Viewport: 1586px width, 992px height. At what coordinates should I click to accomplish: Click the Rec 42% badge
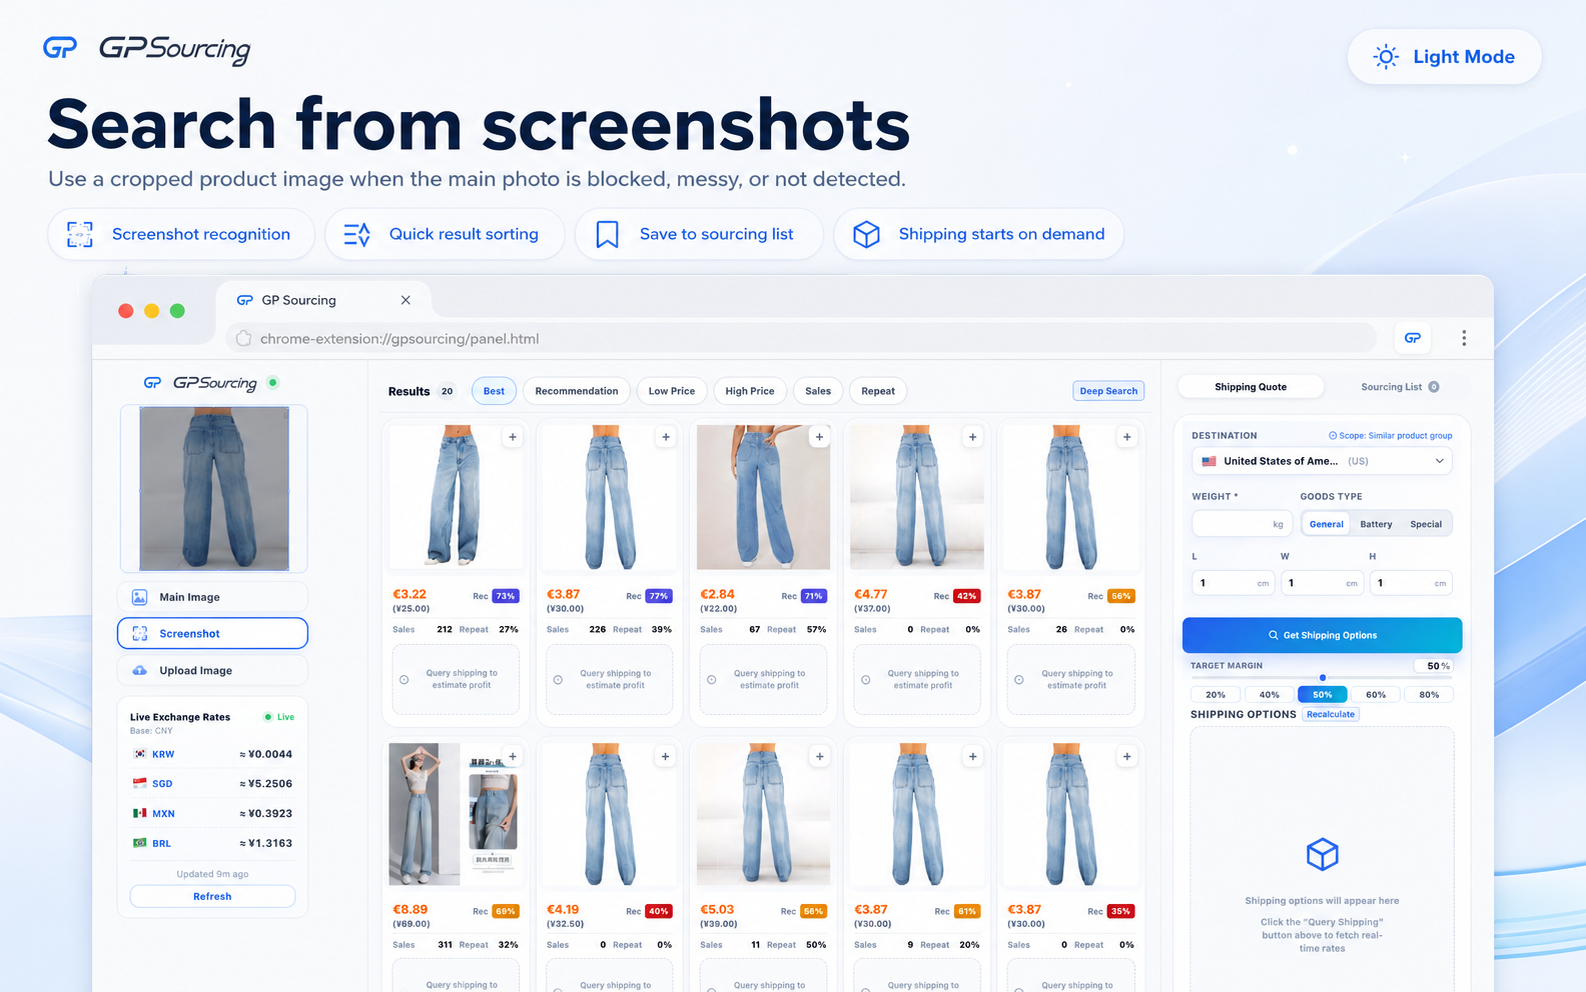[966, 596]
